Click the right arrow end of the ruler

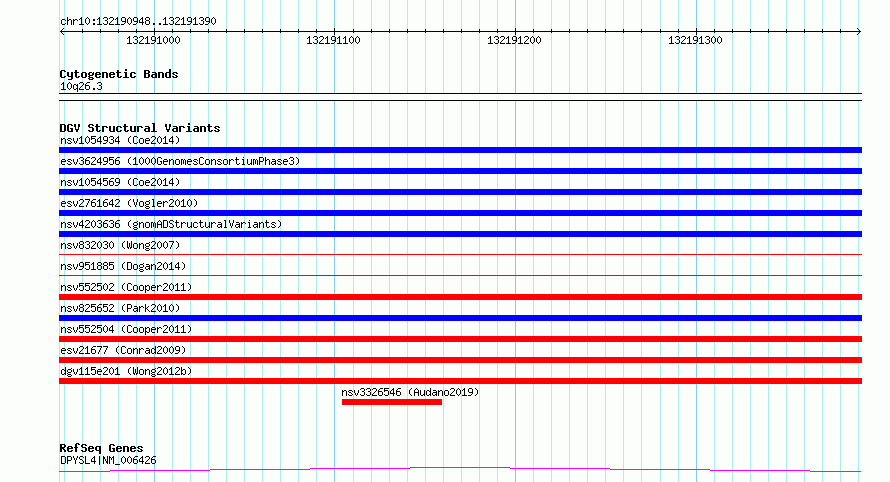point(858,32)
